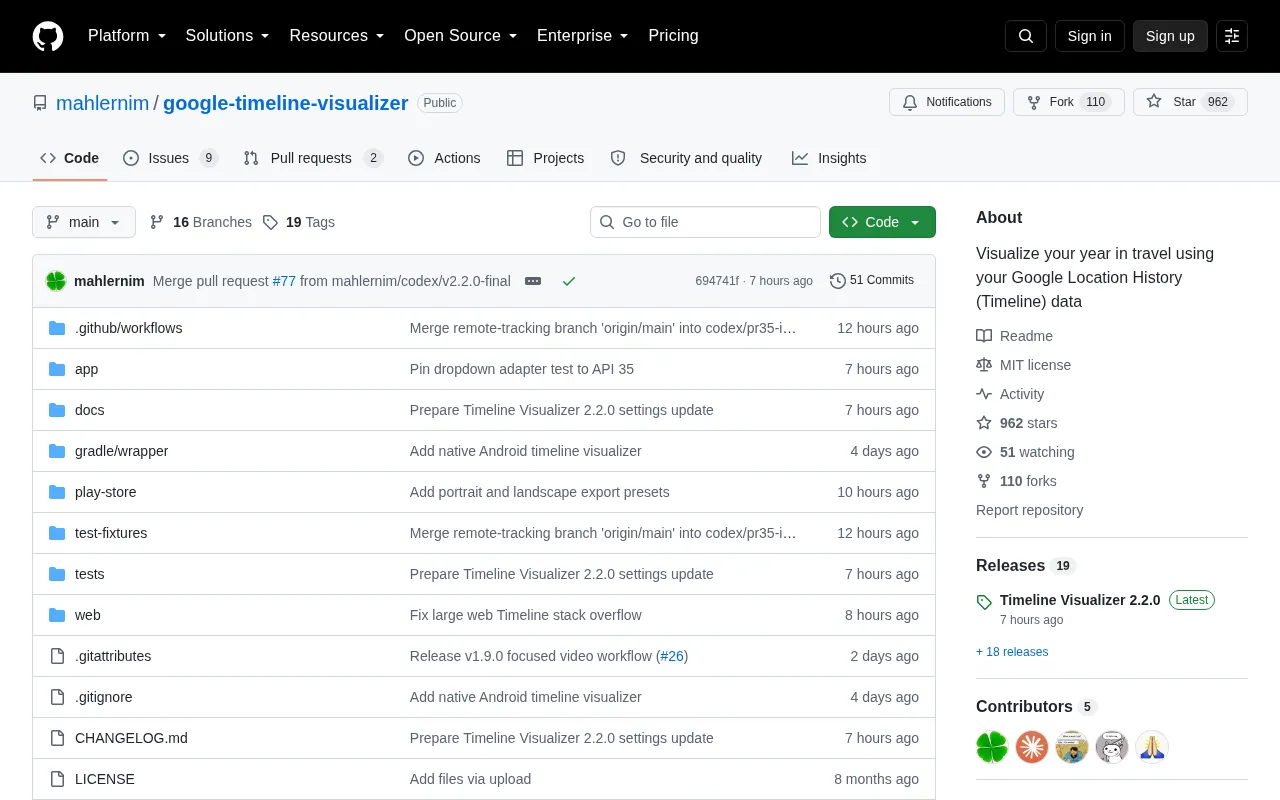
Task: Click the search magnifier icon button
Action: (x=1026, y=36)
